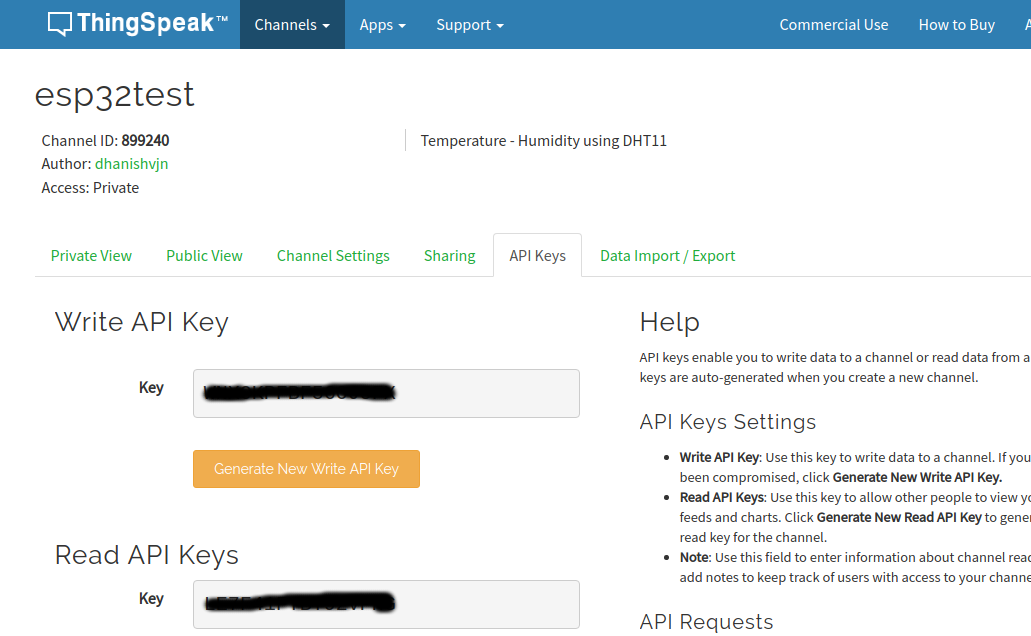Viewport: 1031px width, 636px height.
Task: Switch to the Private View tab
Action: (90, 255)
